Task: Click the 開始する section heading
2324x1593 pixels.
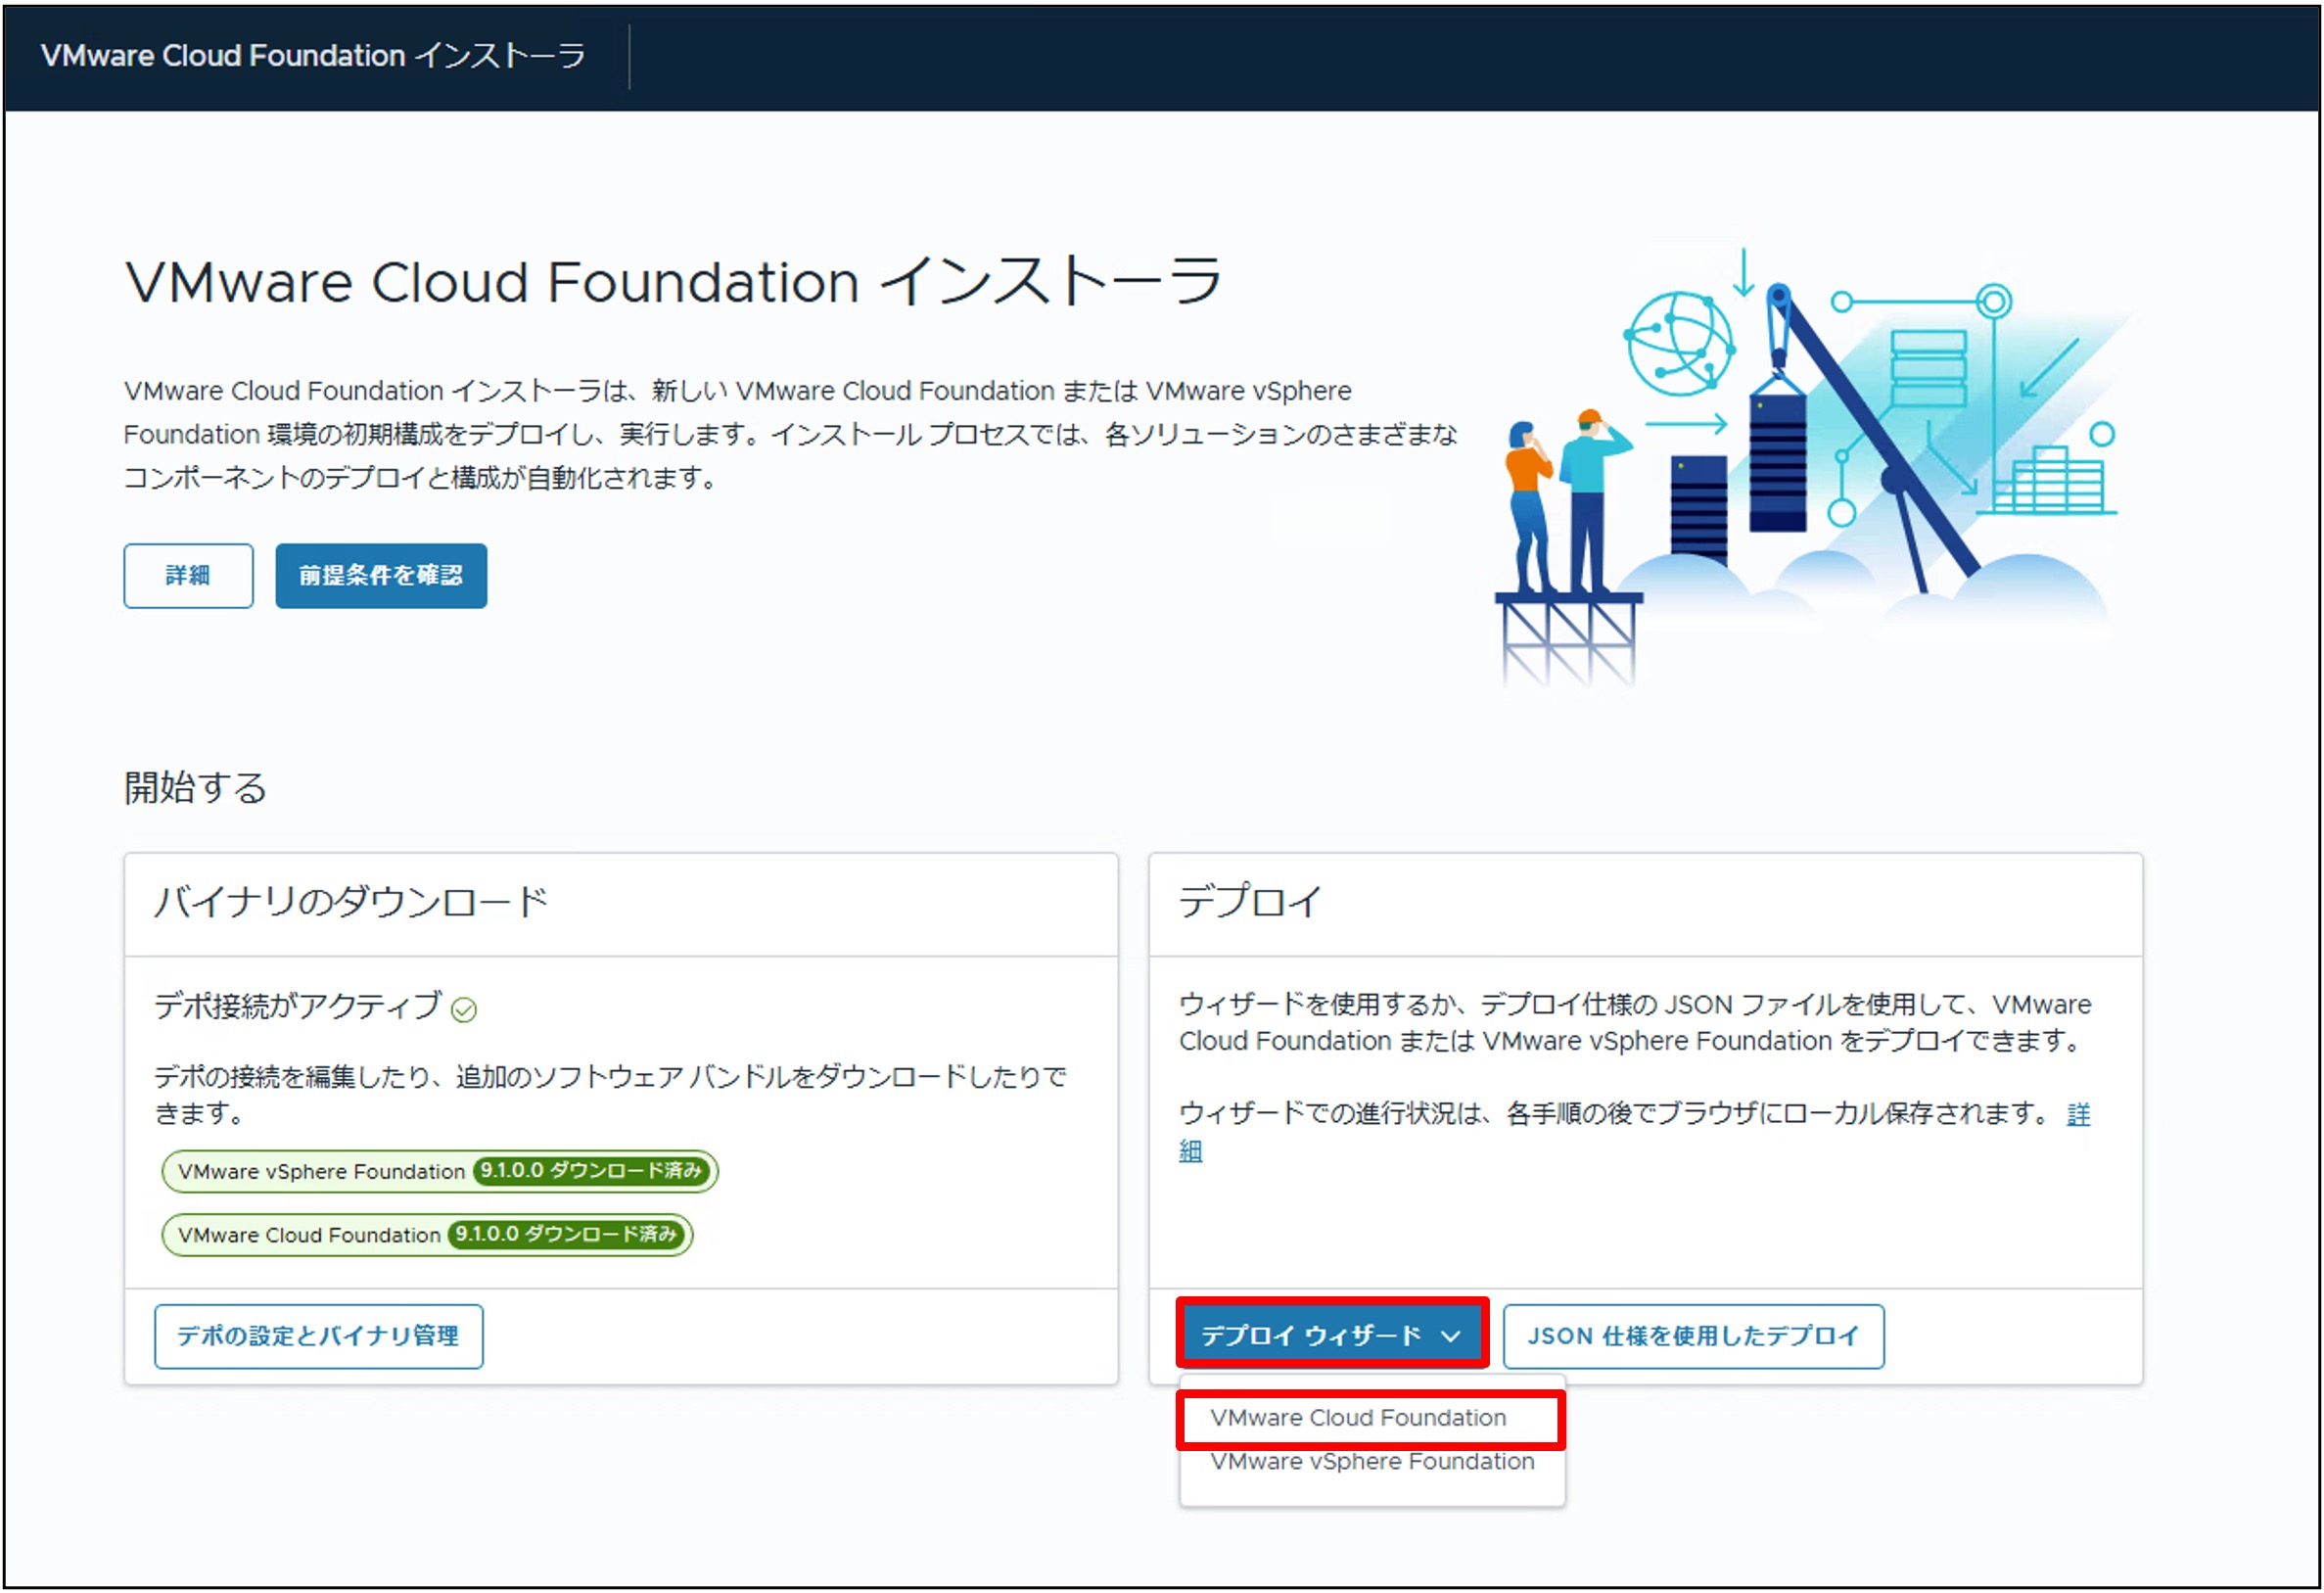Action: pos(195,788)
